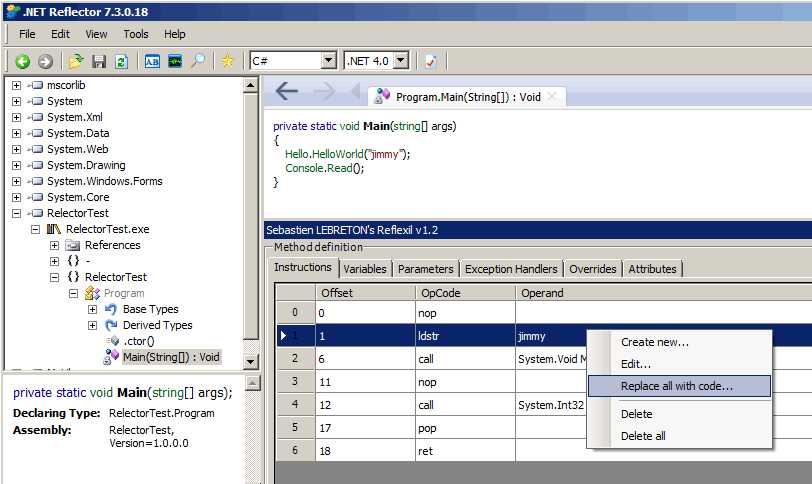Open an assembly with the folder icon
Screen dimensions: 812x484
(76, 62)
